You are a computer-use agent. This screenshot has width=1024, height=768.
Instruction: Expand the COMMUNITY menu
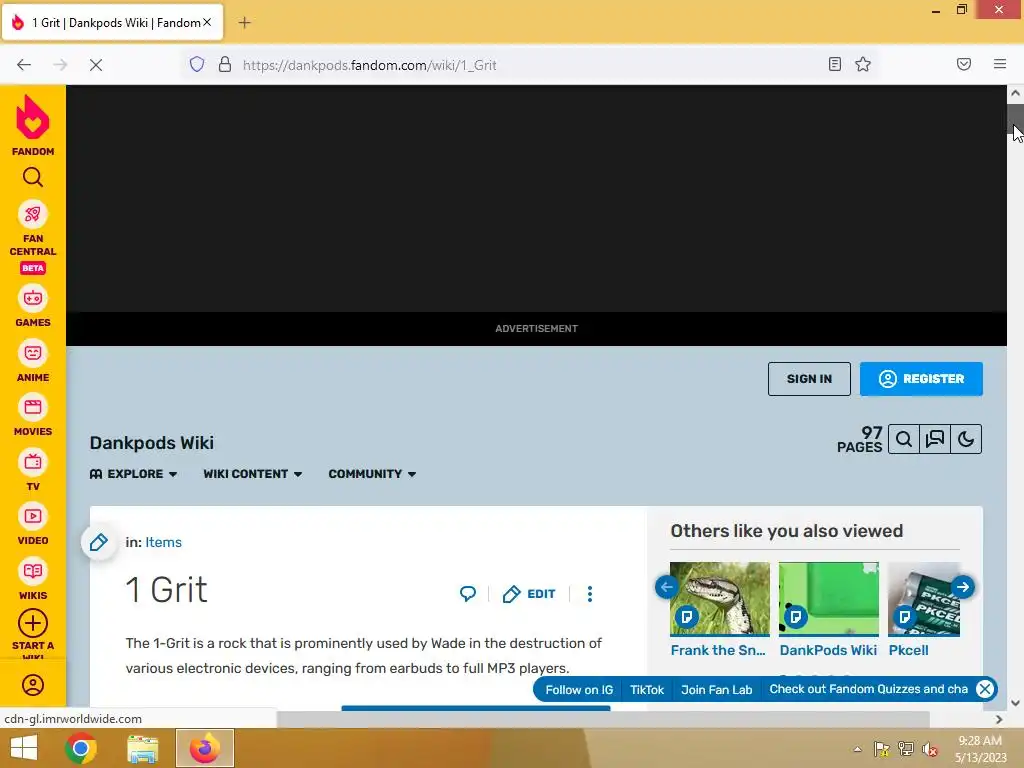(x=372, y=474)
